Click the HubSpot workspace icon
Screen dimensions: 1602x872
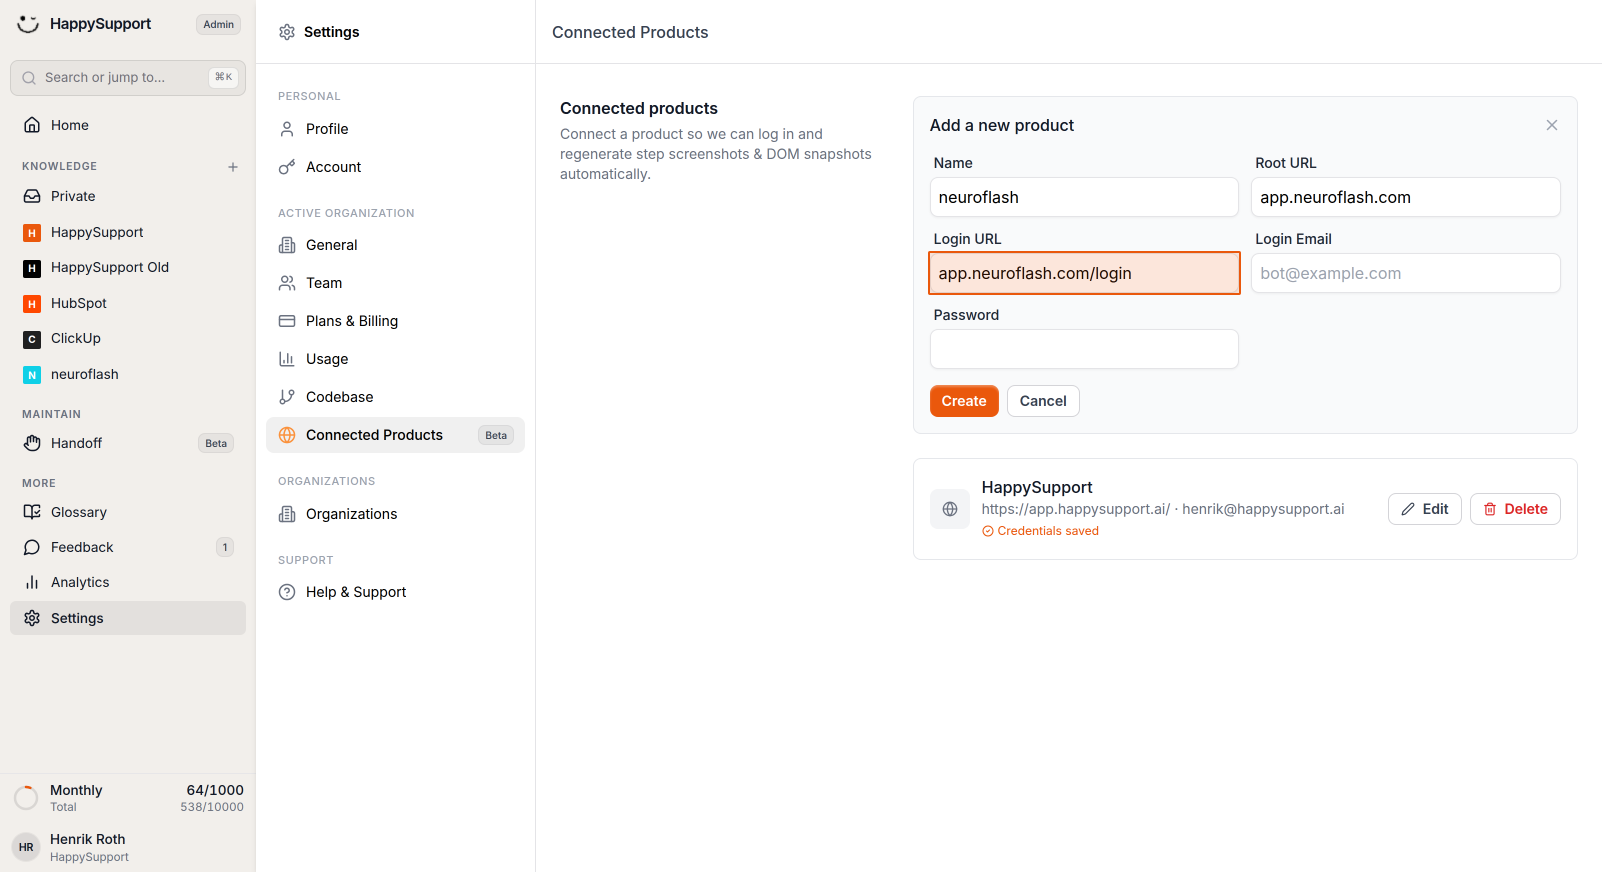click(32, 304)
